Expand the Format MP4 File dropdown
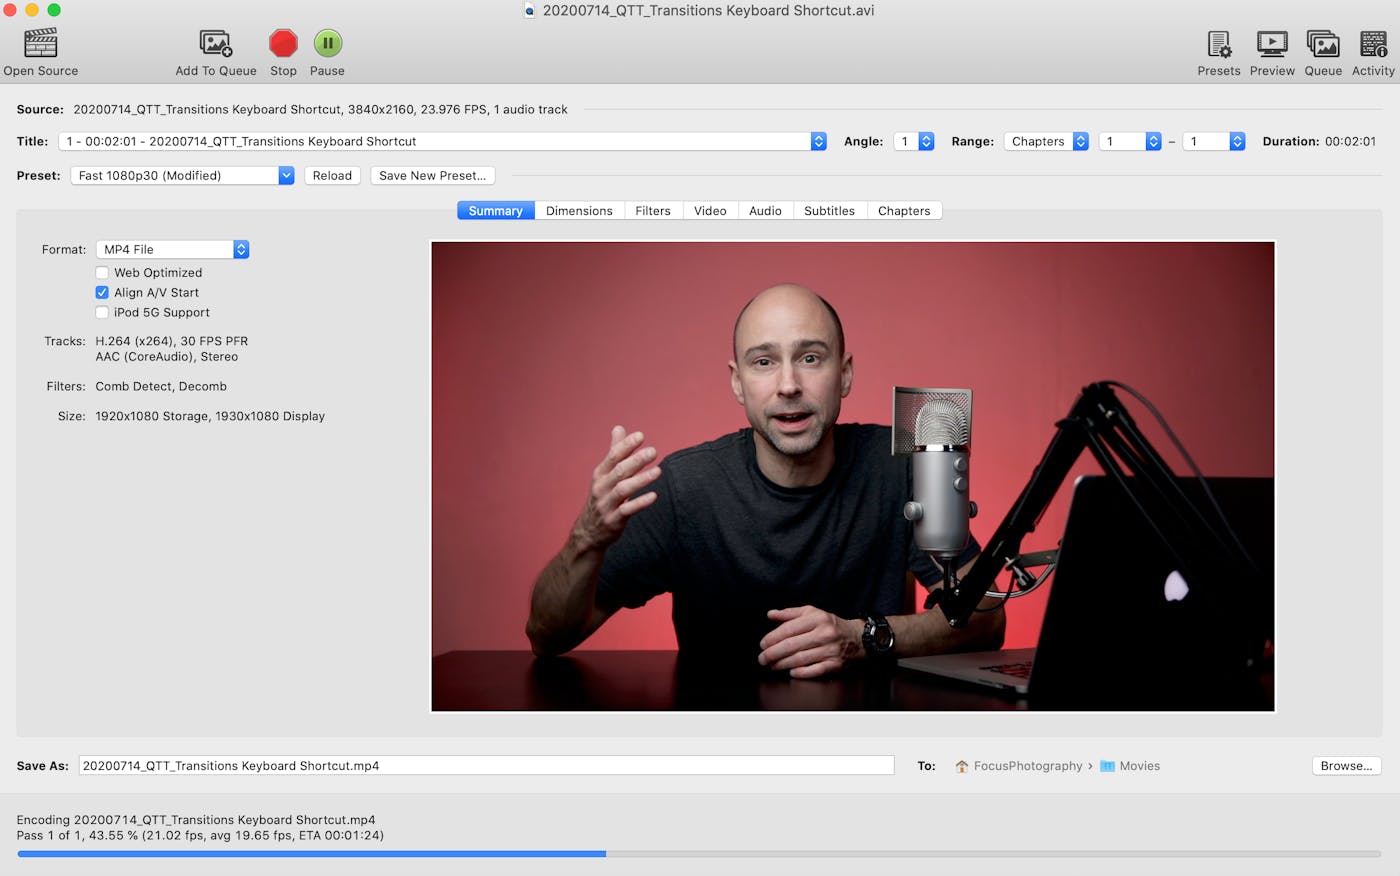 [x=172, y=250]
